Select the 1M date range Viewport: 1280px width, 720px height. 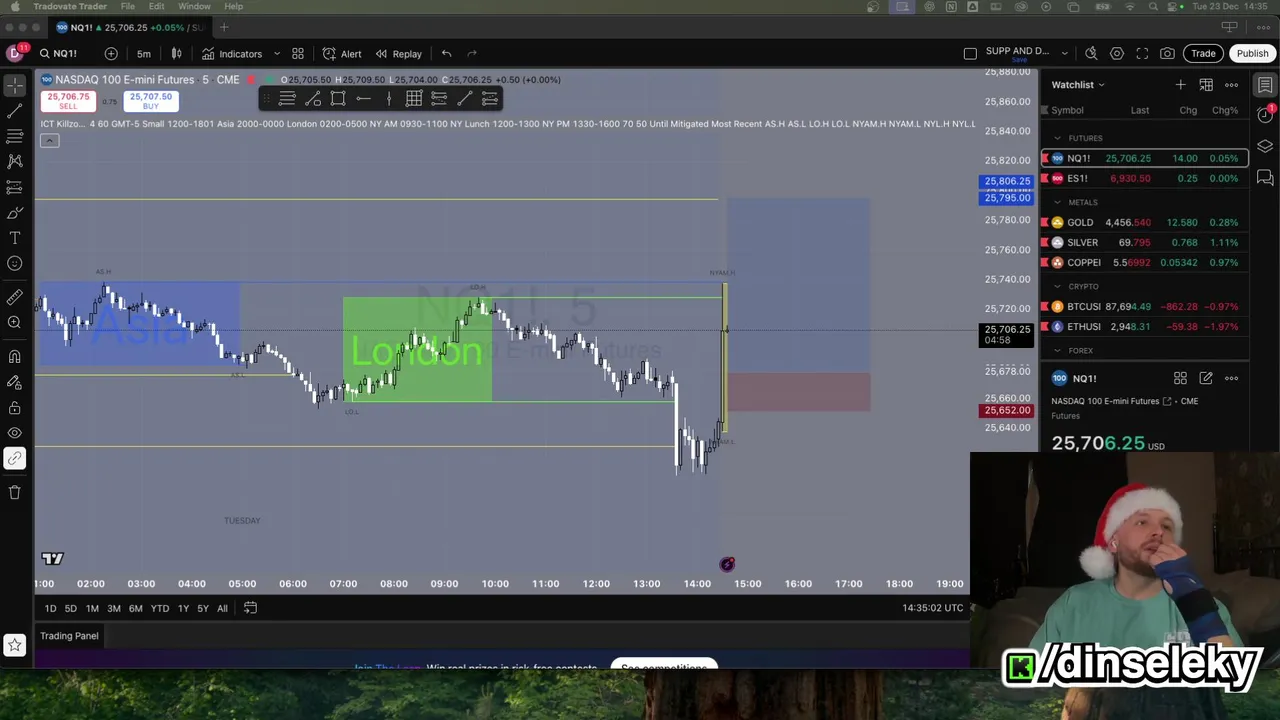click(92, 608)
